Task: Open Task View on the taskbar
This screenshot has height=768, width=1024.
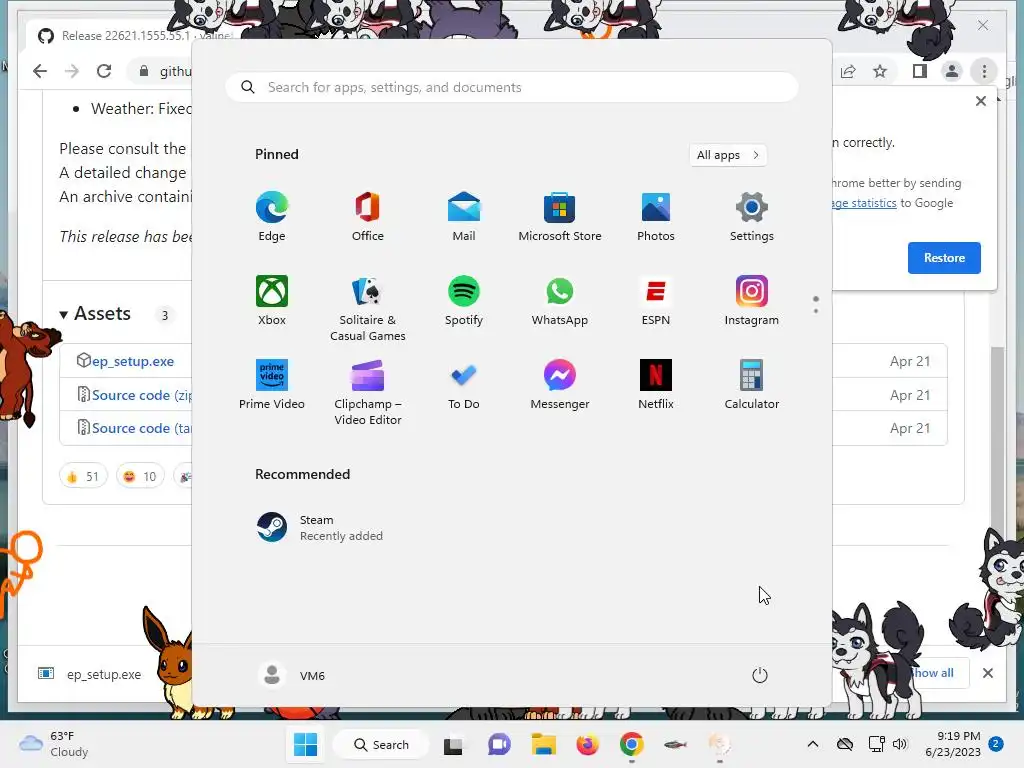Action: point(453,744)
